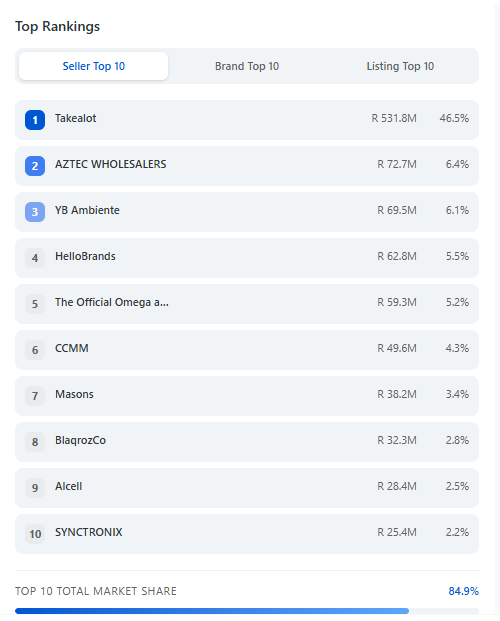This screenshot has width=500, height=621.
Task: Select the Takealot seller name
Action: coord(76,118)
